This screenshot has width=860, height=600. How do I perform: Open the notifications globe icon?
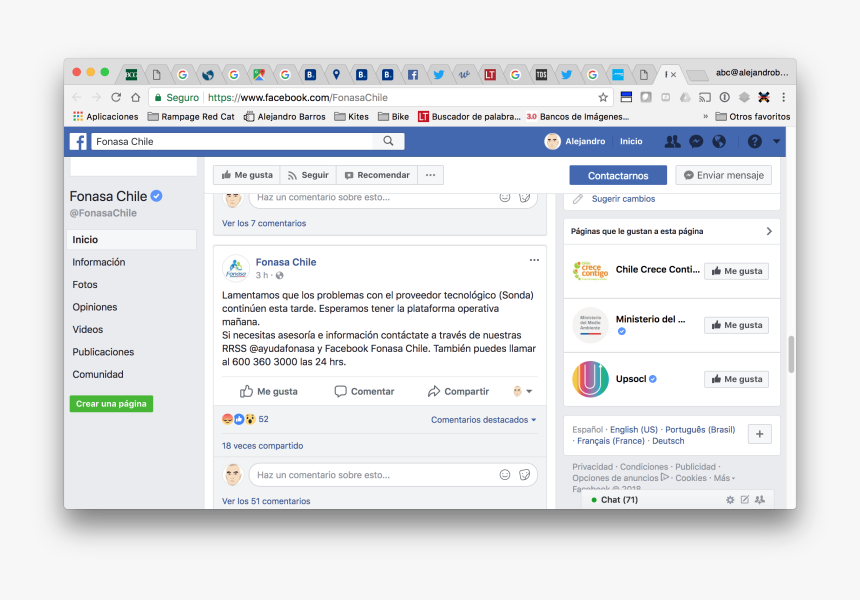coord(718,142)
